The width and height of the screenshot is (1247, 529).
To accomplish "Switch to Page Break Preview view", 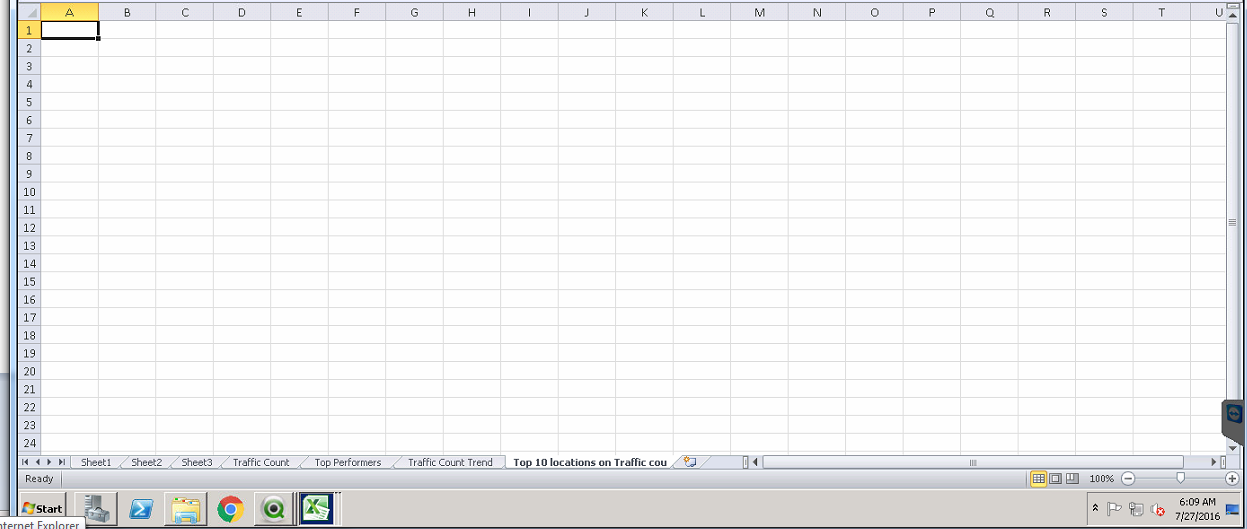I will pos(1072,479).
